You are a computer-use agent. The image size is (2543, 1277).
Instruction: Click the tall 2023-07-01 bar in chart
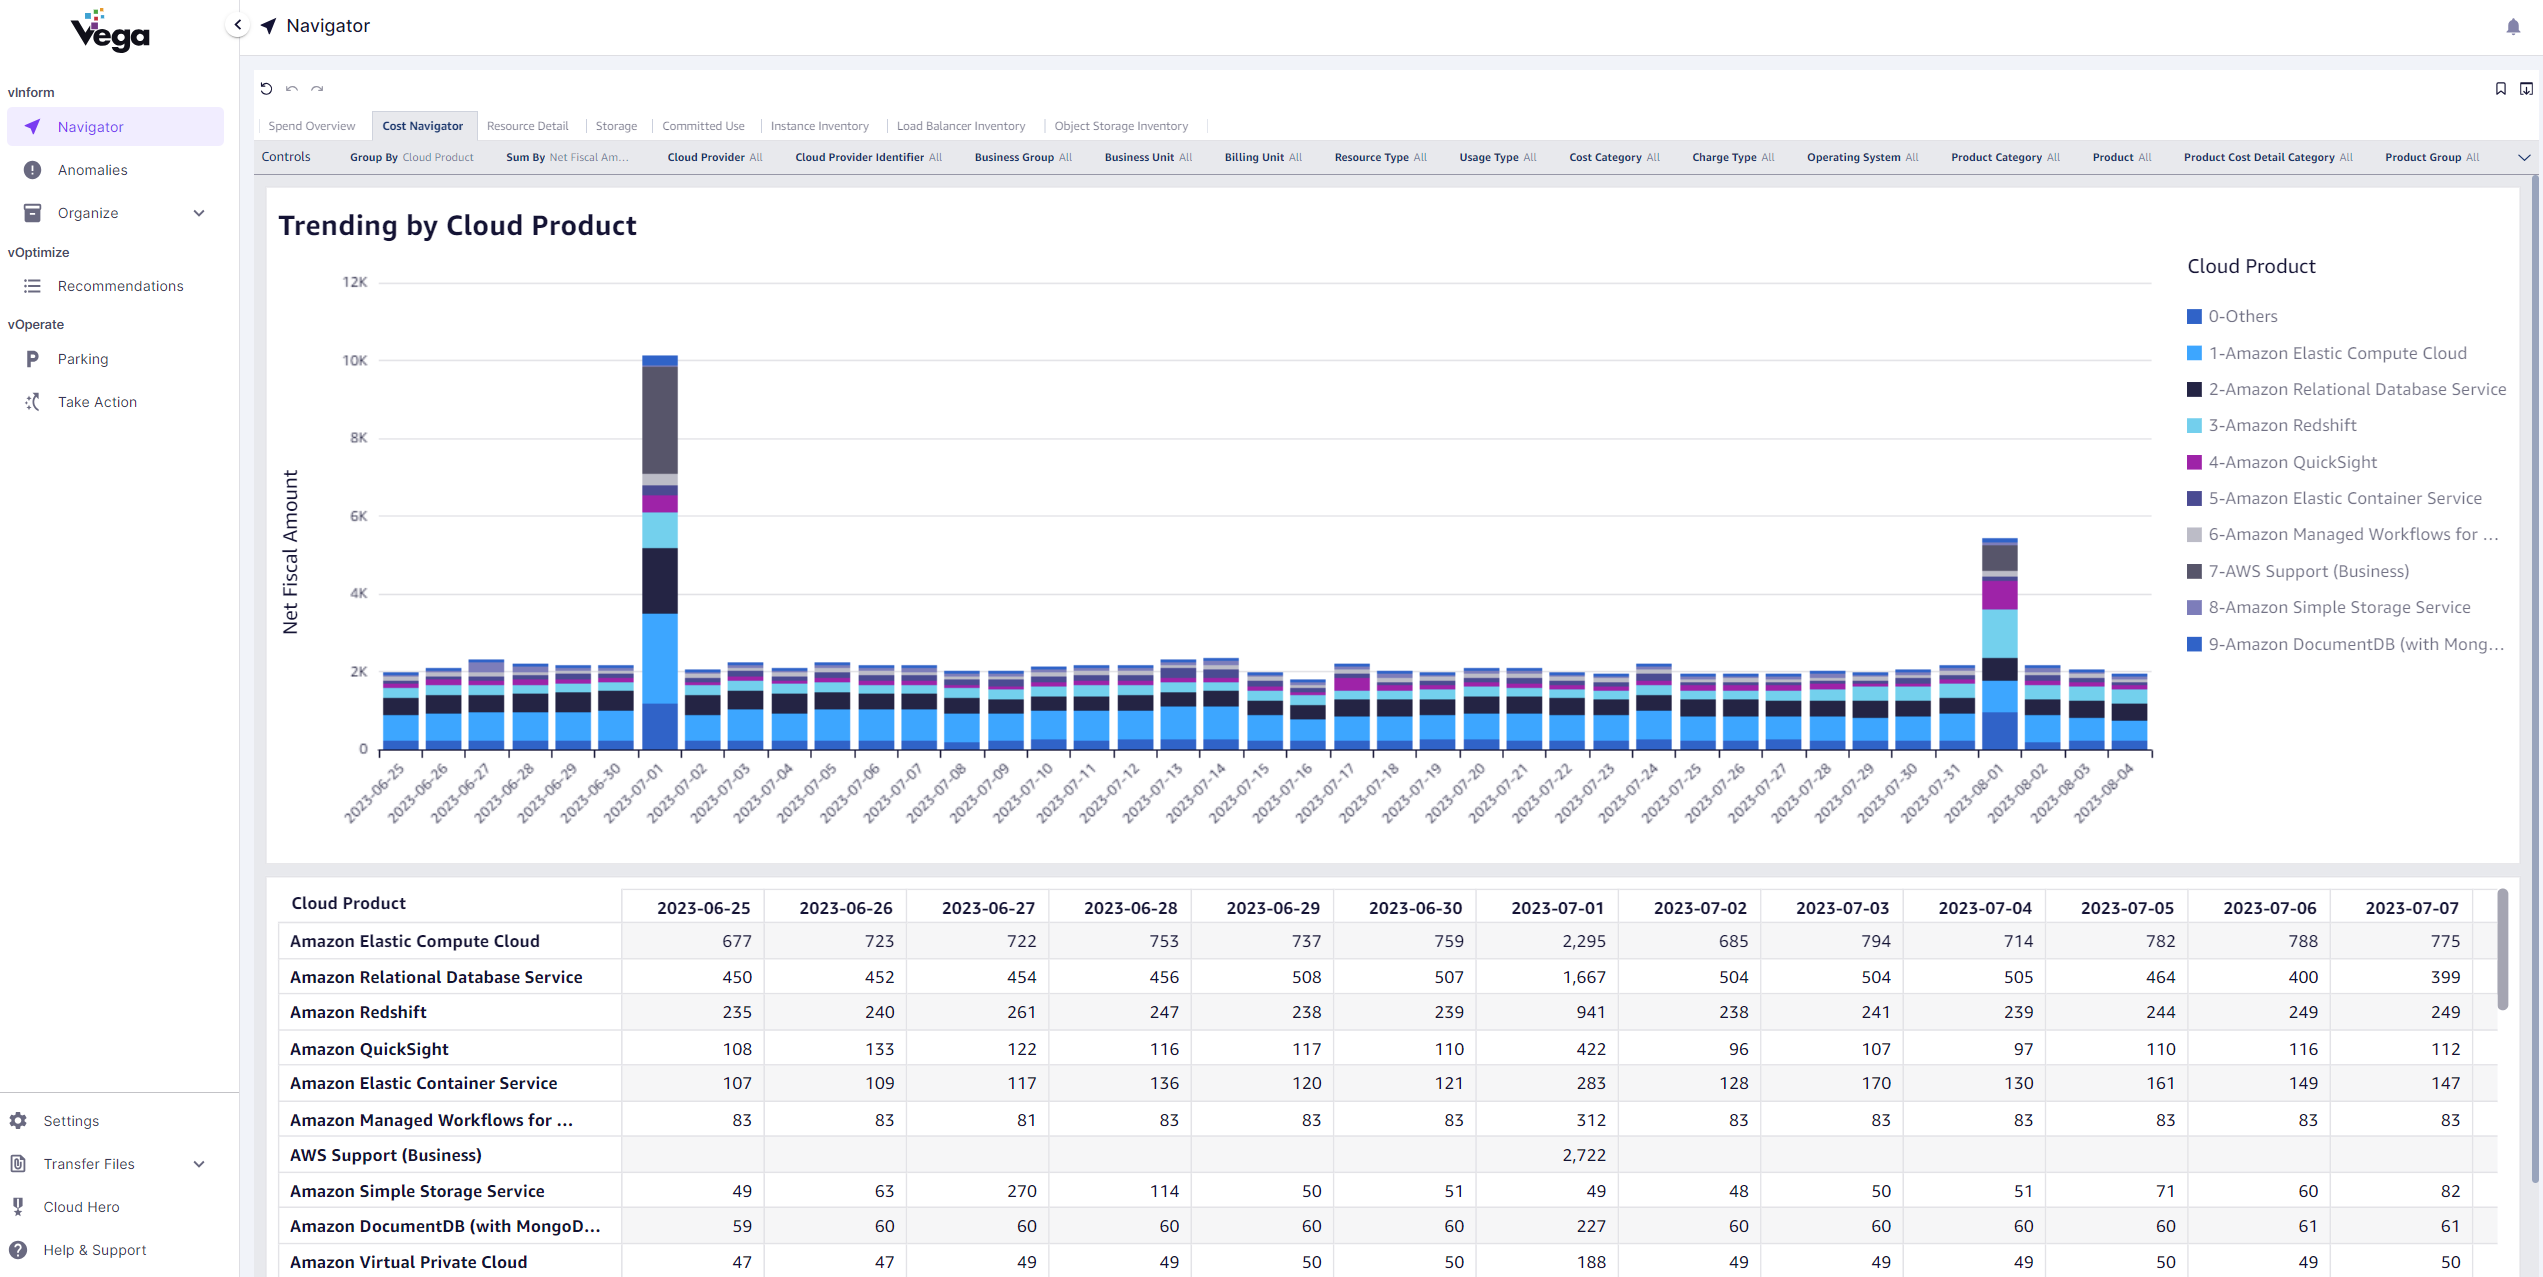coord(659,552)
